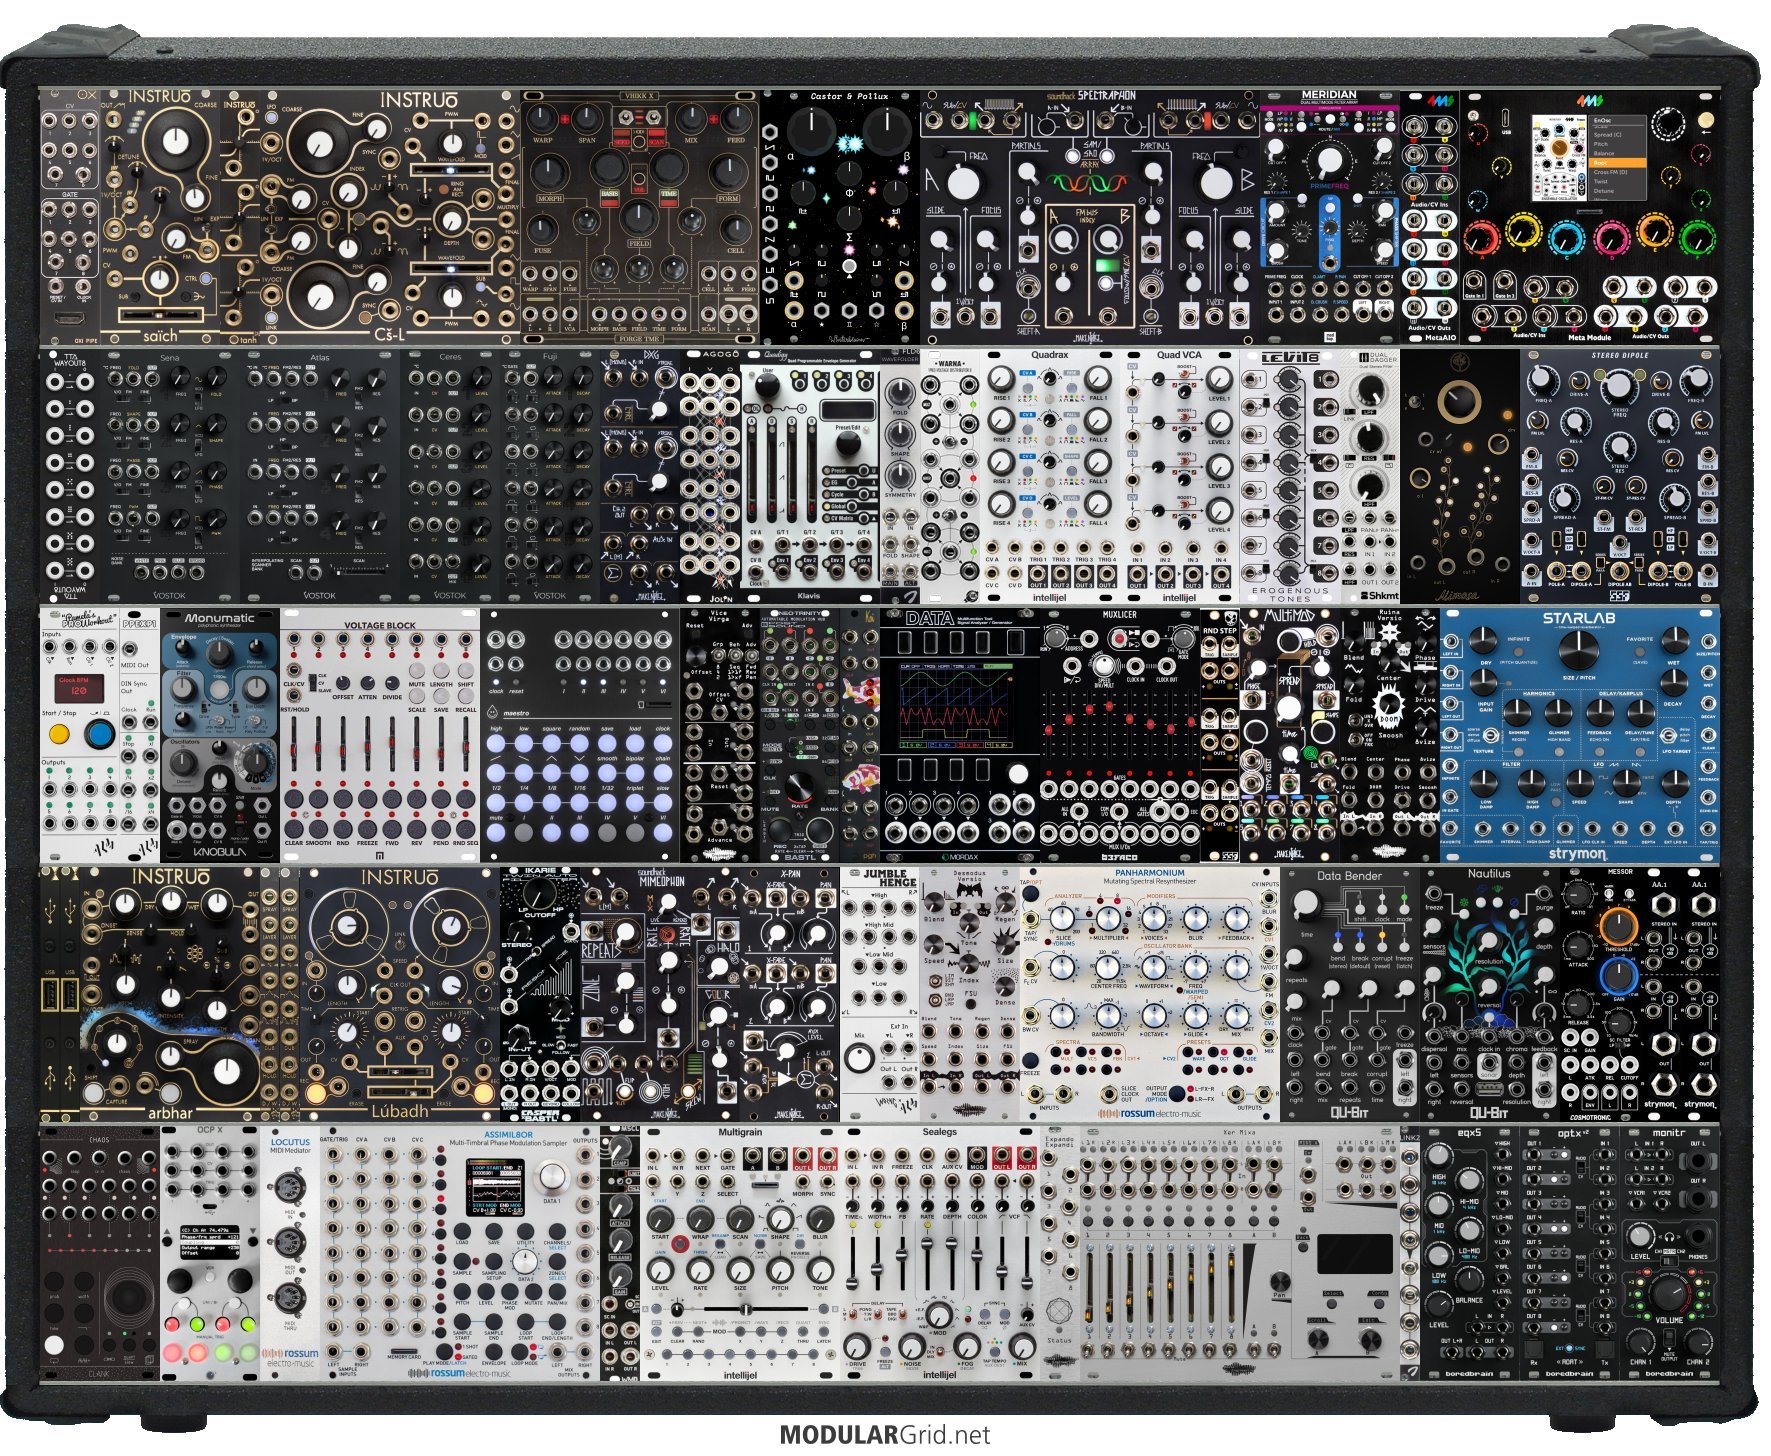Click the STARLAB title text
The width and height of the screenshot is (1771, 1456).
1579,618
